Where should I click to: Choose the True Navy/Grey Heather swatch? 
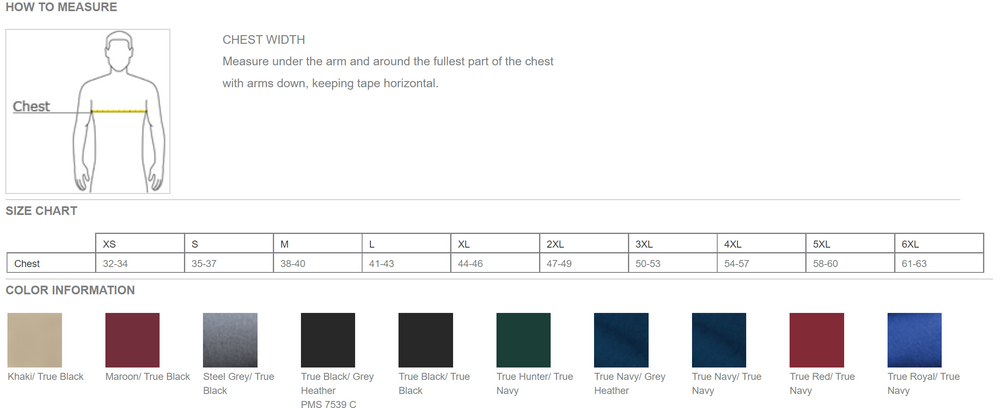[621, 340]
